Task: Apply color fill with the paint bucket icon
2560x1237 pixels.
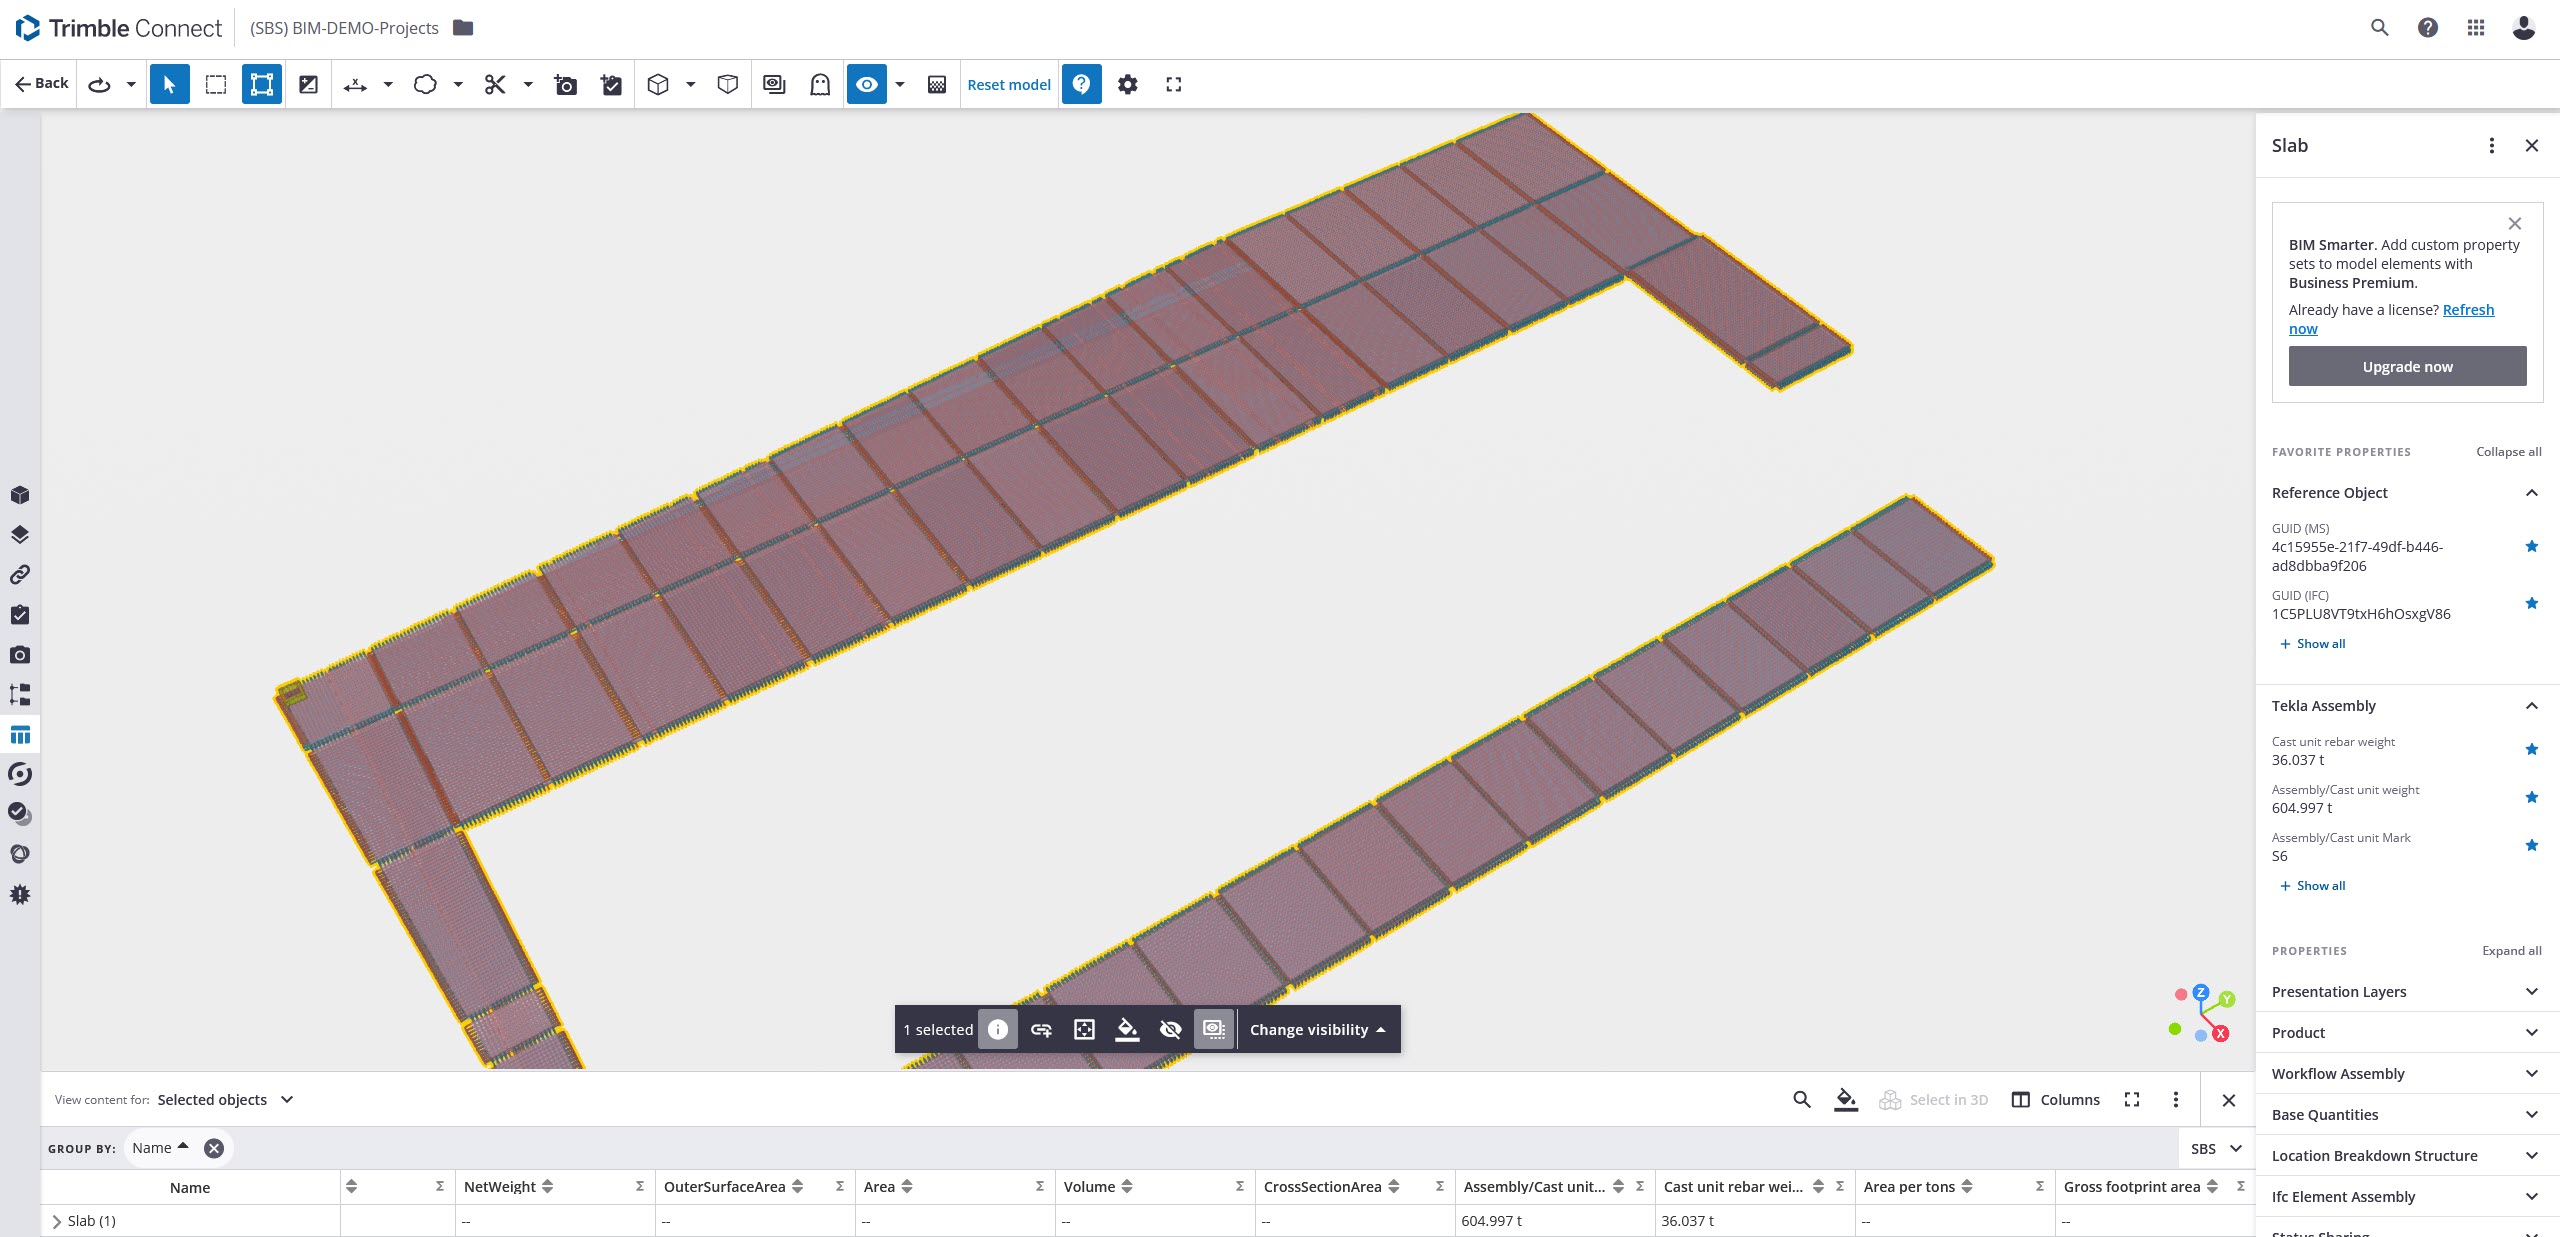Action: pos(1127,1029)
